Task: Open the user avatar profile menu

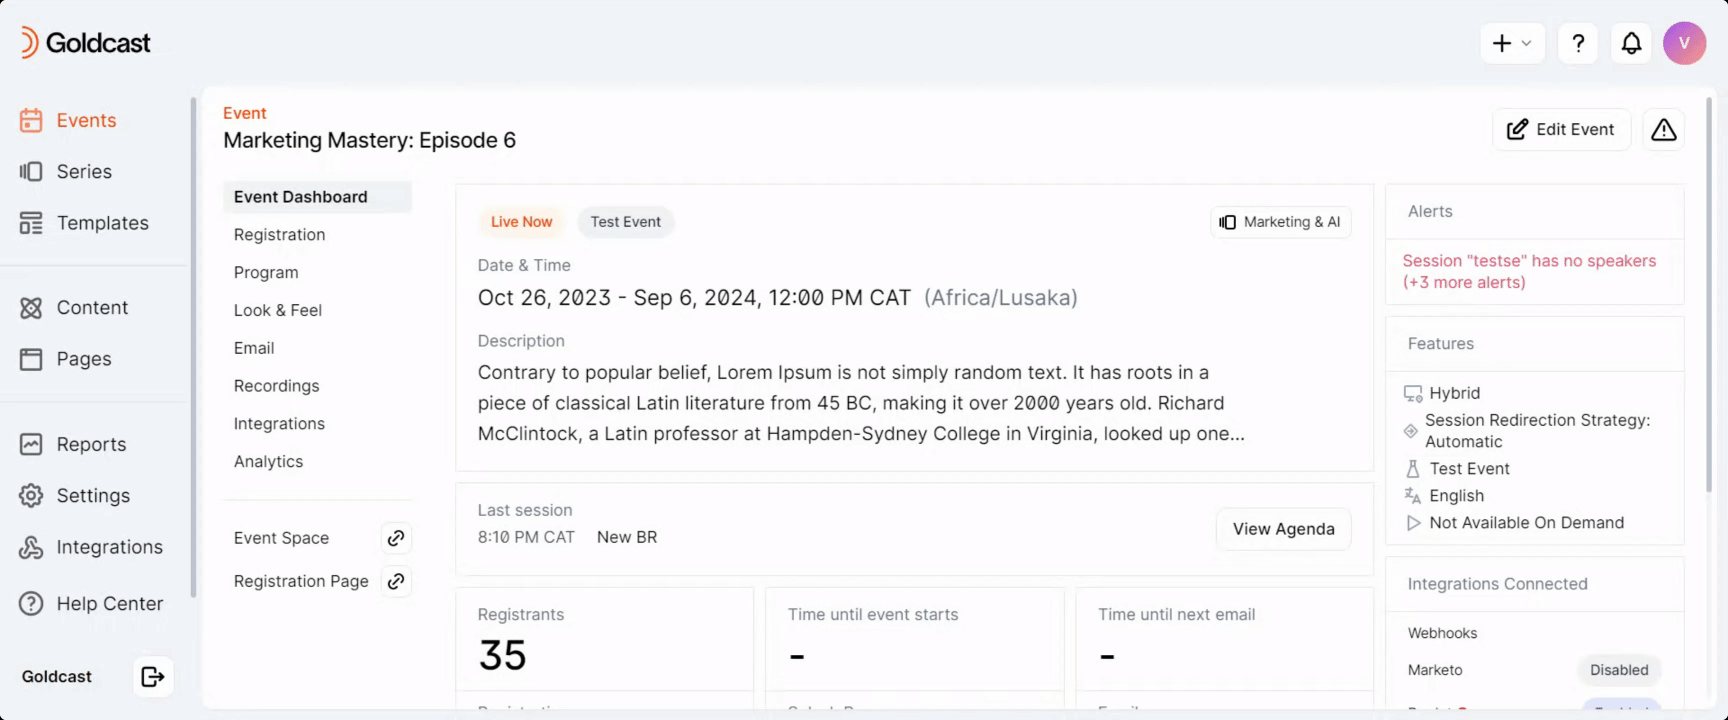Action: point(1684,43)
